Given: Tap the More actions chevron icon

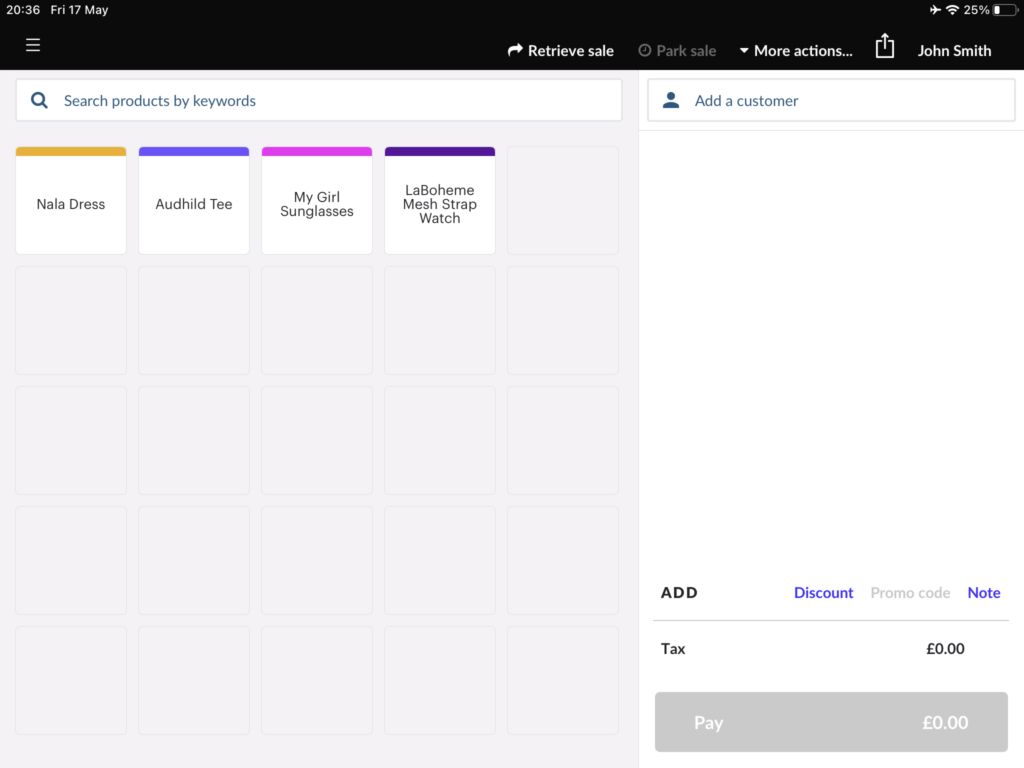Looking at the screenshot, I should coord(742,50).
